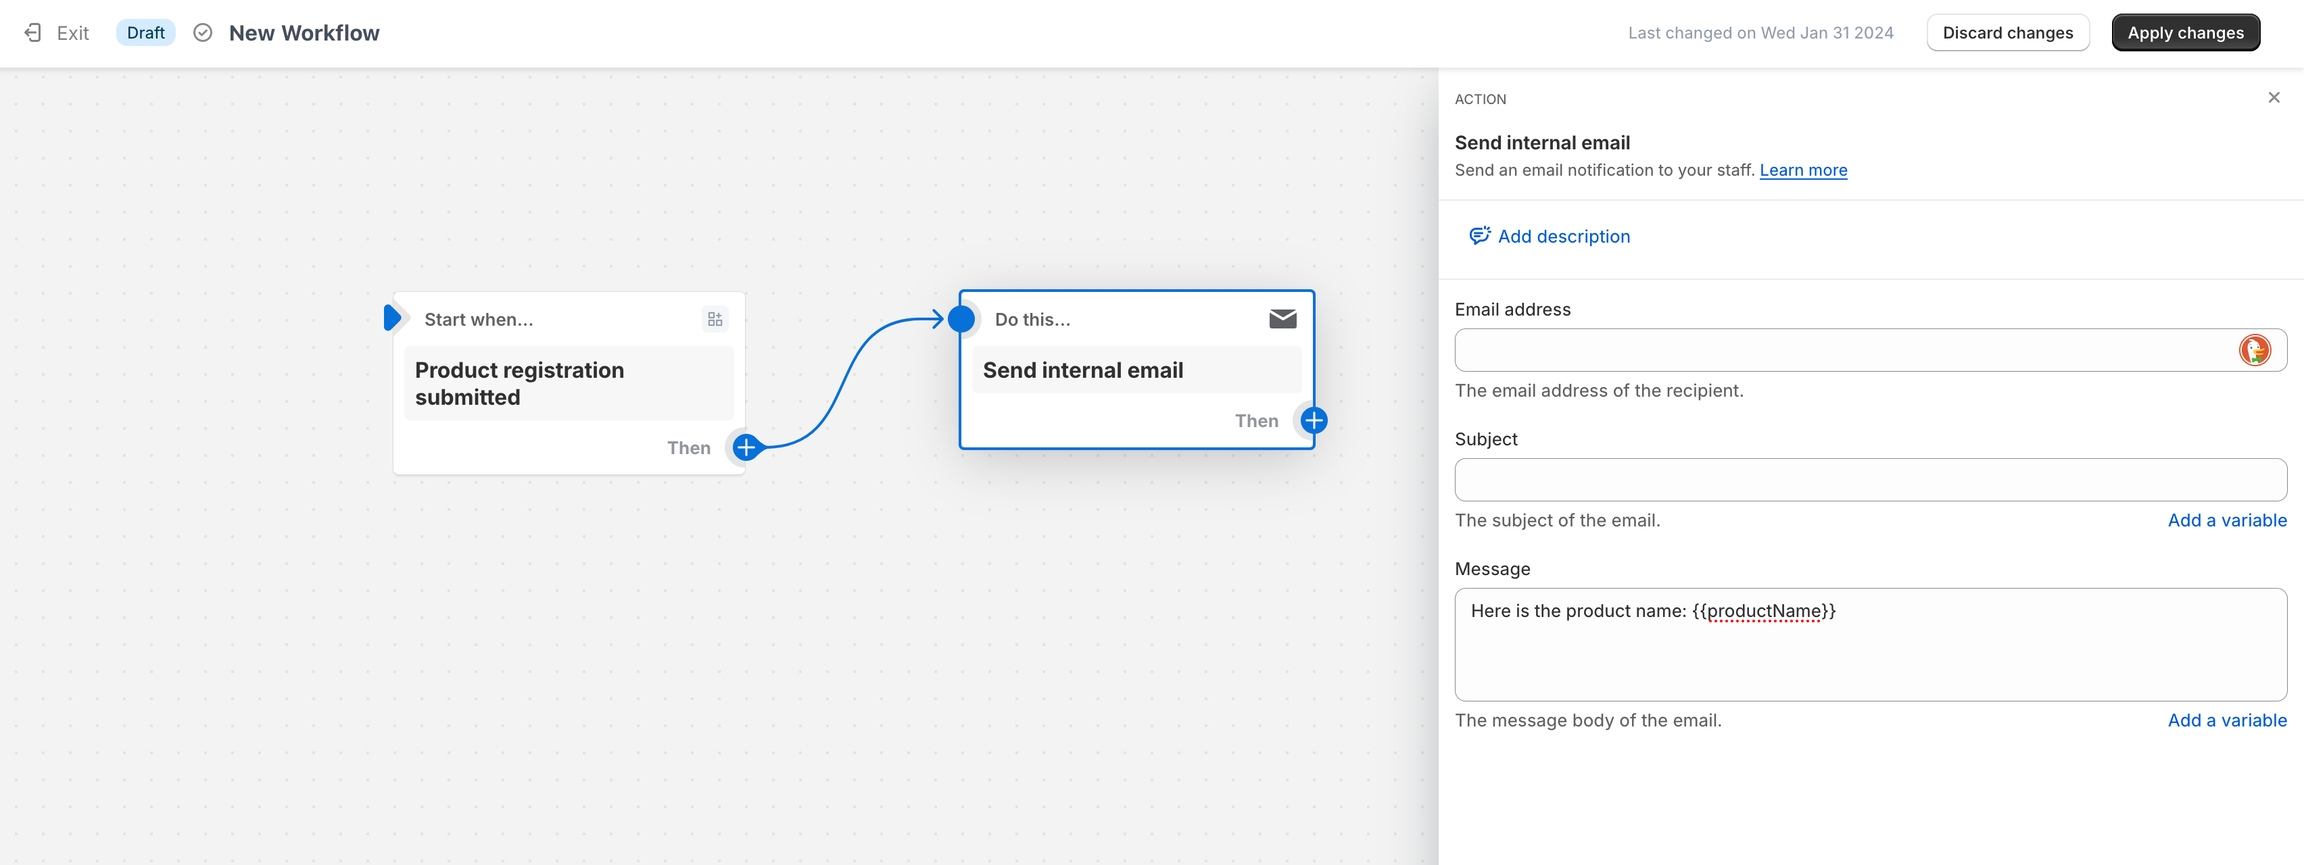Open the Learn more link
Screen dimensions: 2304x865
[x=1803, y=170]
